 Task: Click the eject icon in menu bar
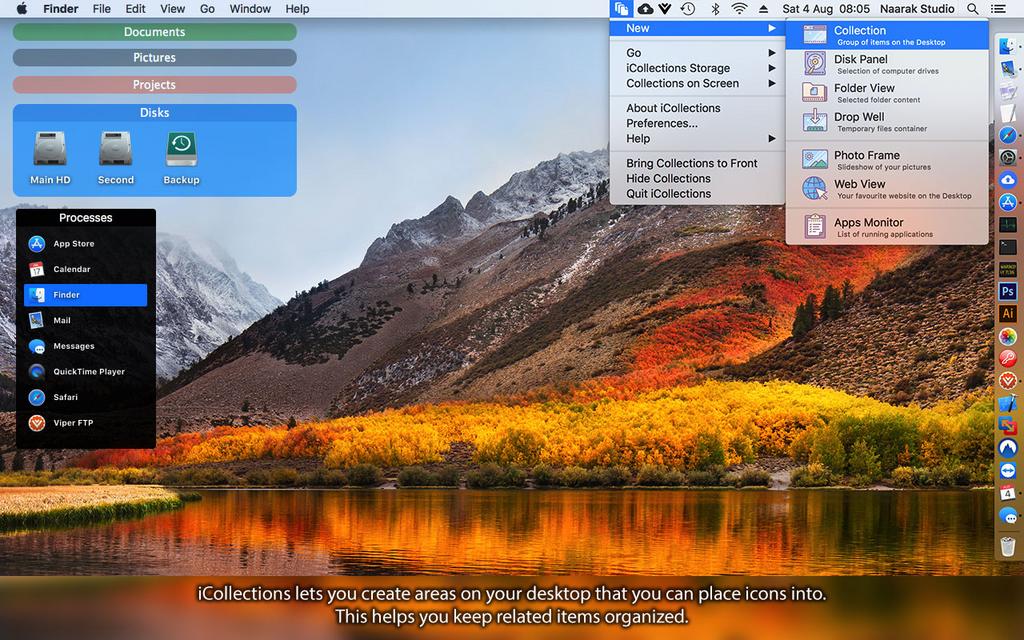(x=763, y=9)
